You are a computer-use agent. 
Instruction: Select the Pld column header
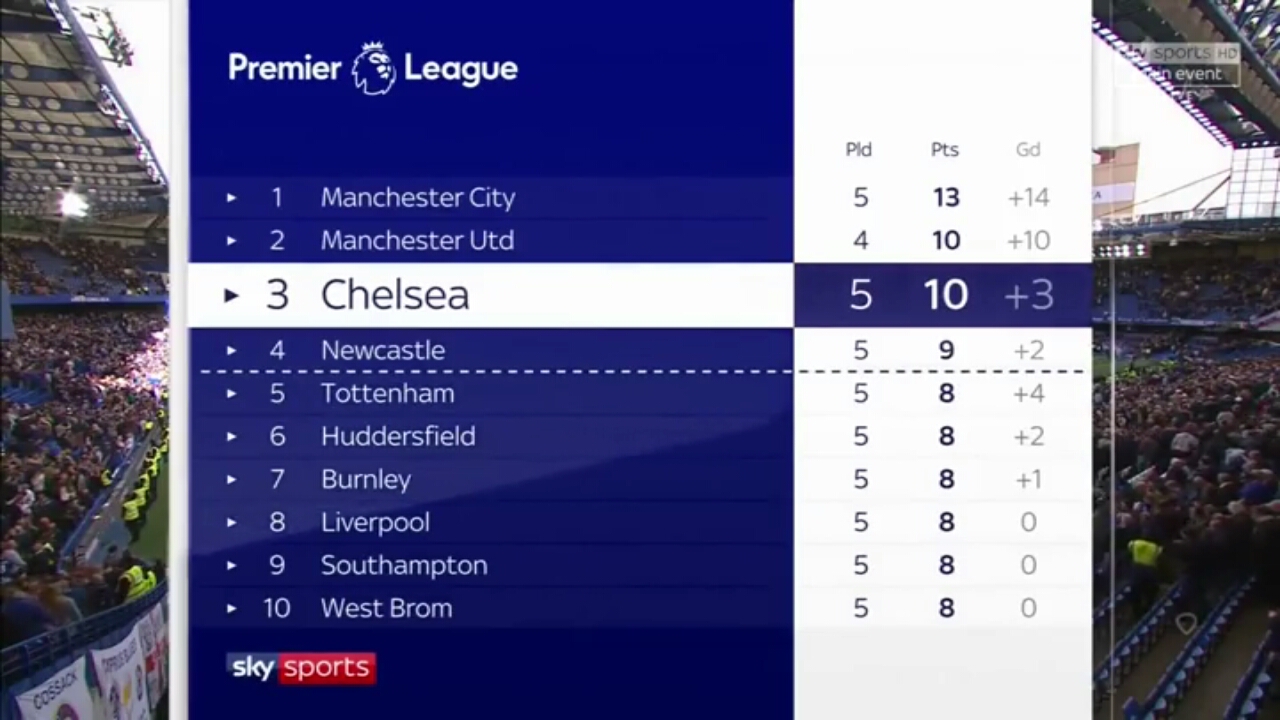click(x=859, y=150)
